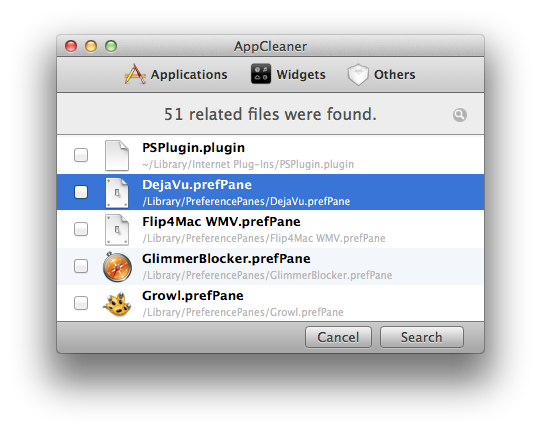Viewport: 541px width, 432px height.
Task: Click the GlimmerBlocker compass icon
Action: click(x=117, y=267)
